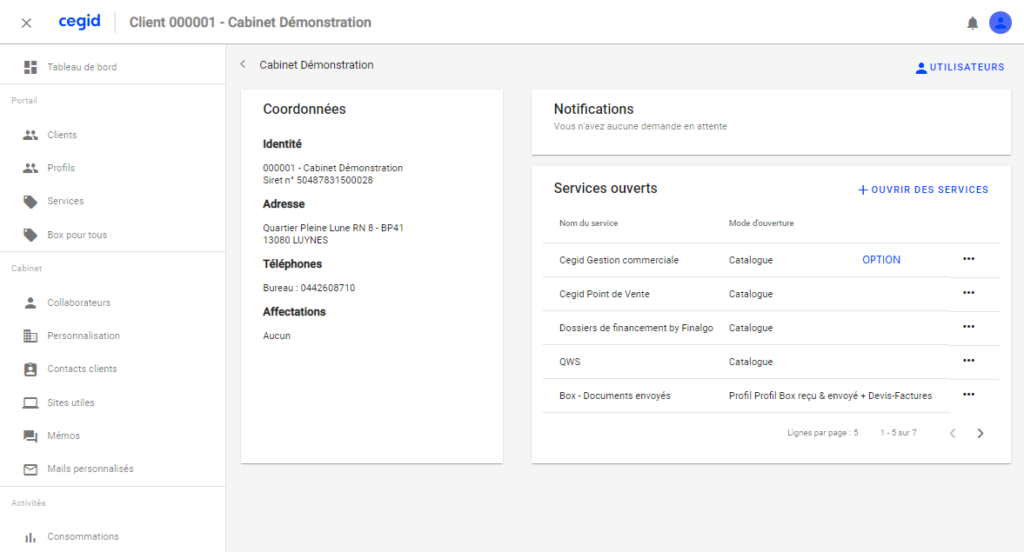The height and width of the screenshot is (552, 1024).
Task: Open options menu for Box - Documents envoyés
Action: coord(968,395)
